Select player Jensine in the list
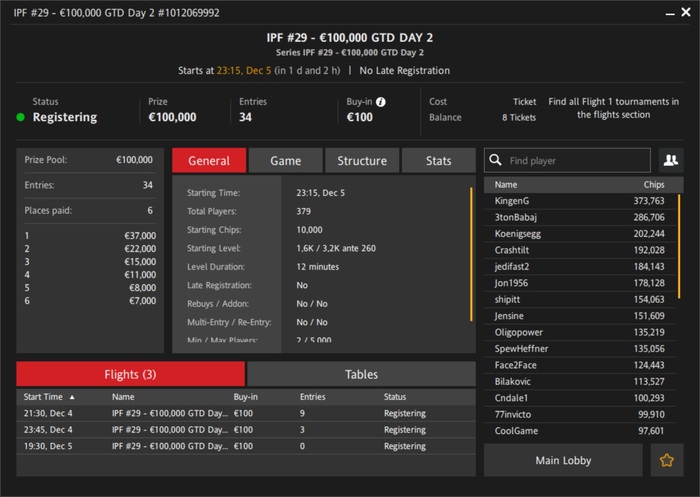The height and width of the screenshot is (497, 700). click(x=580, y=316)
